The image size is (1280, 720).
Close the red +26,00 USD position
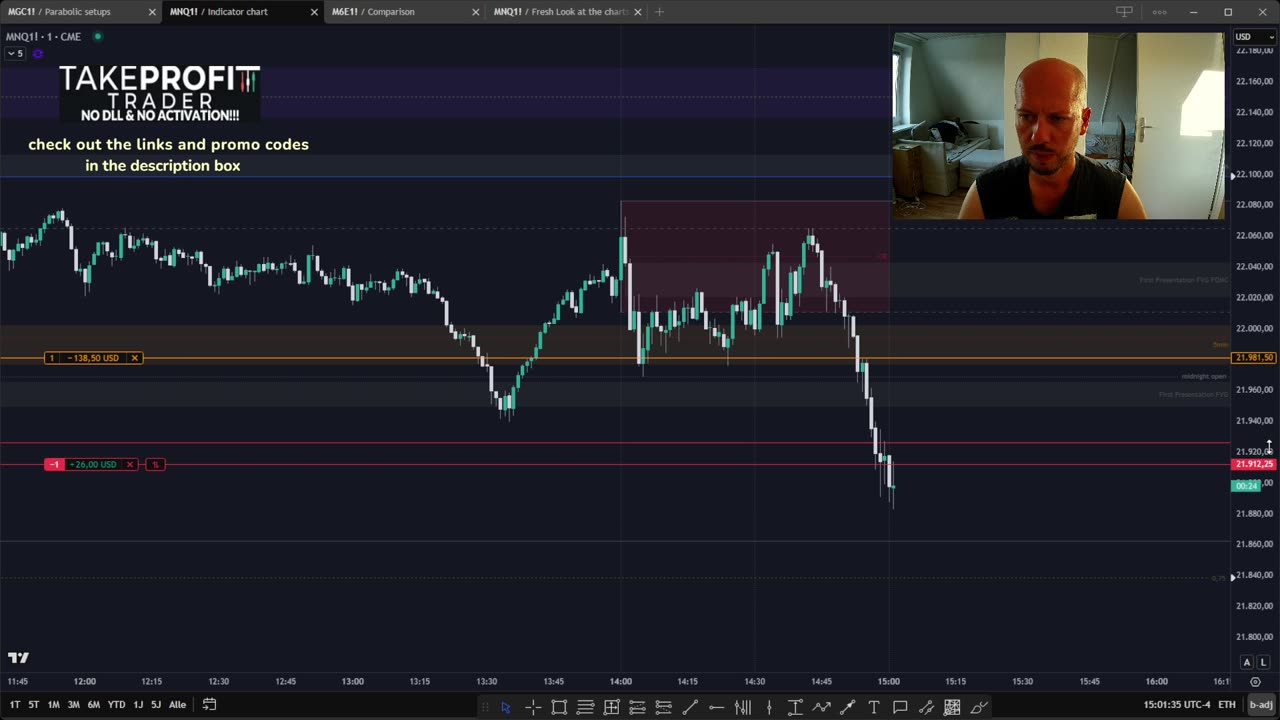(130, 464)
